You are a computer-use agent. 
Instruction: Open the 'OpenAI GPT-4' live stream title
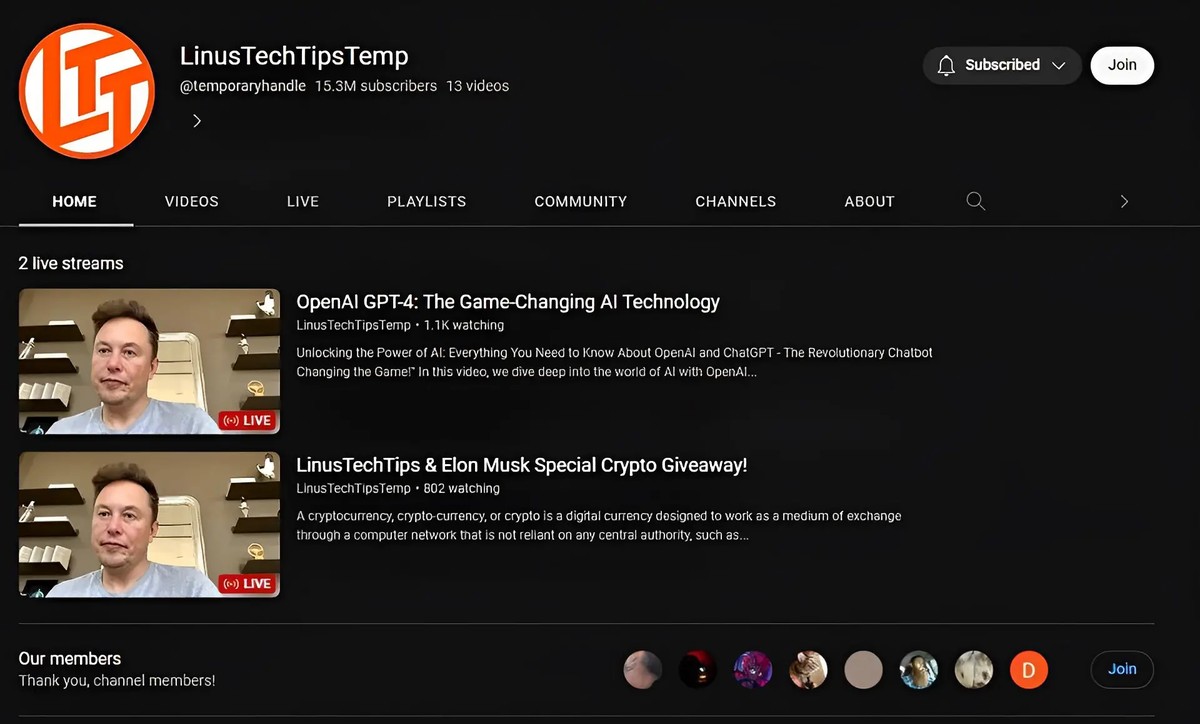[507, 302]
